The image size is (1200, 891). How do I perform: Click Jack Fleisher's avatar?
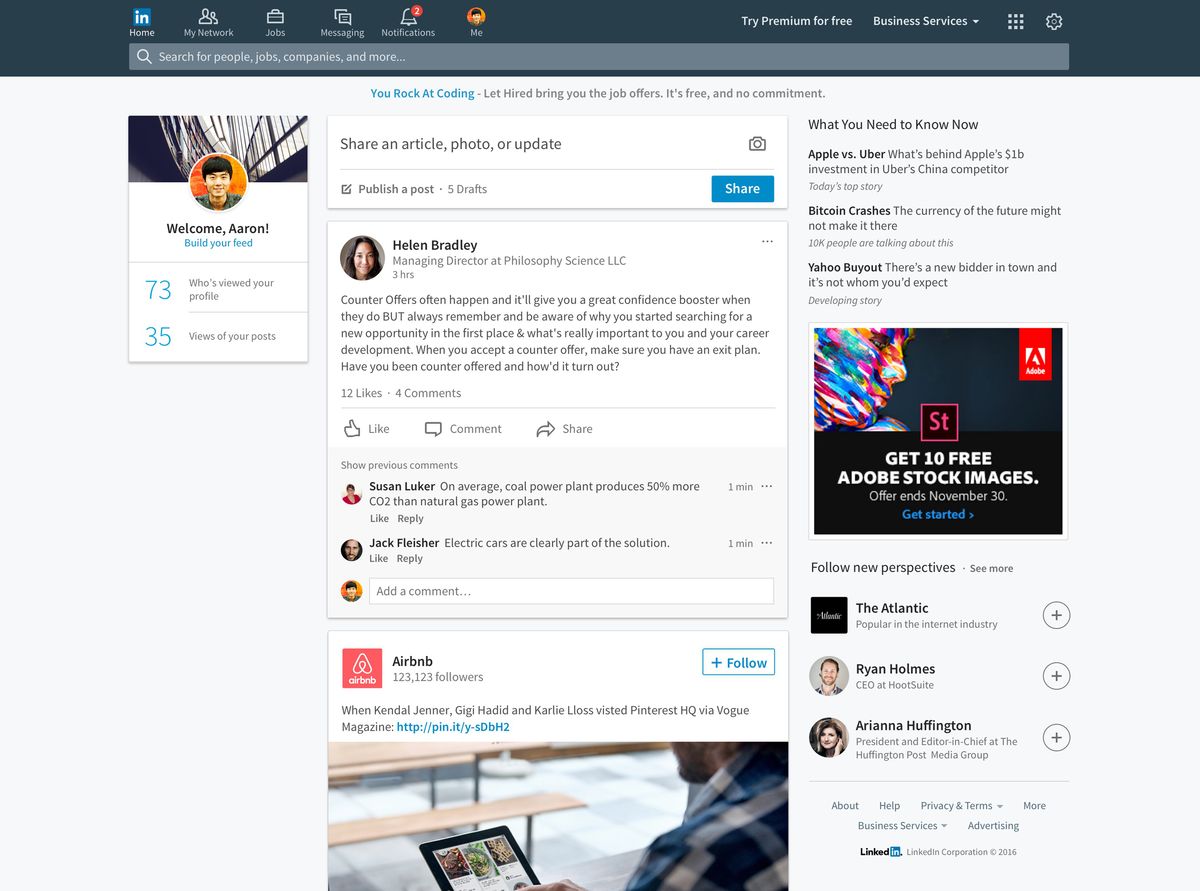(351, 550)
